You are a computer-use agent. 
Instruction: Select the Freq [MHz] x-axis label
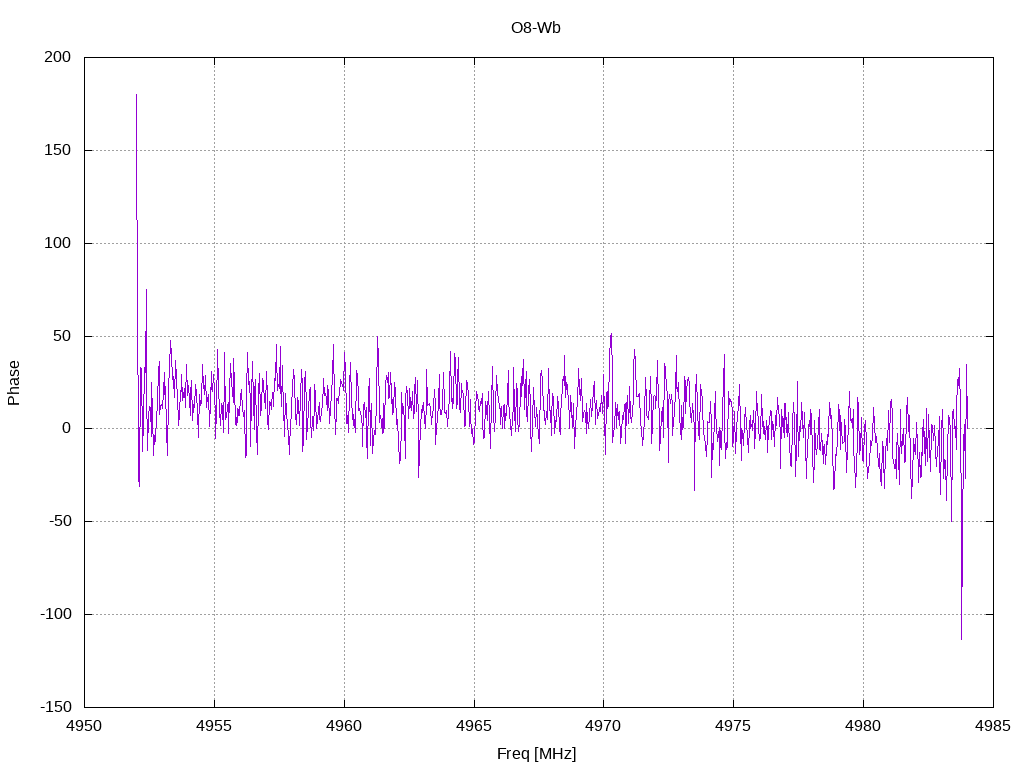point(536,754)
